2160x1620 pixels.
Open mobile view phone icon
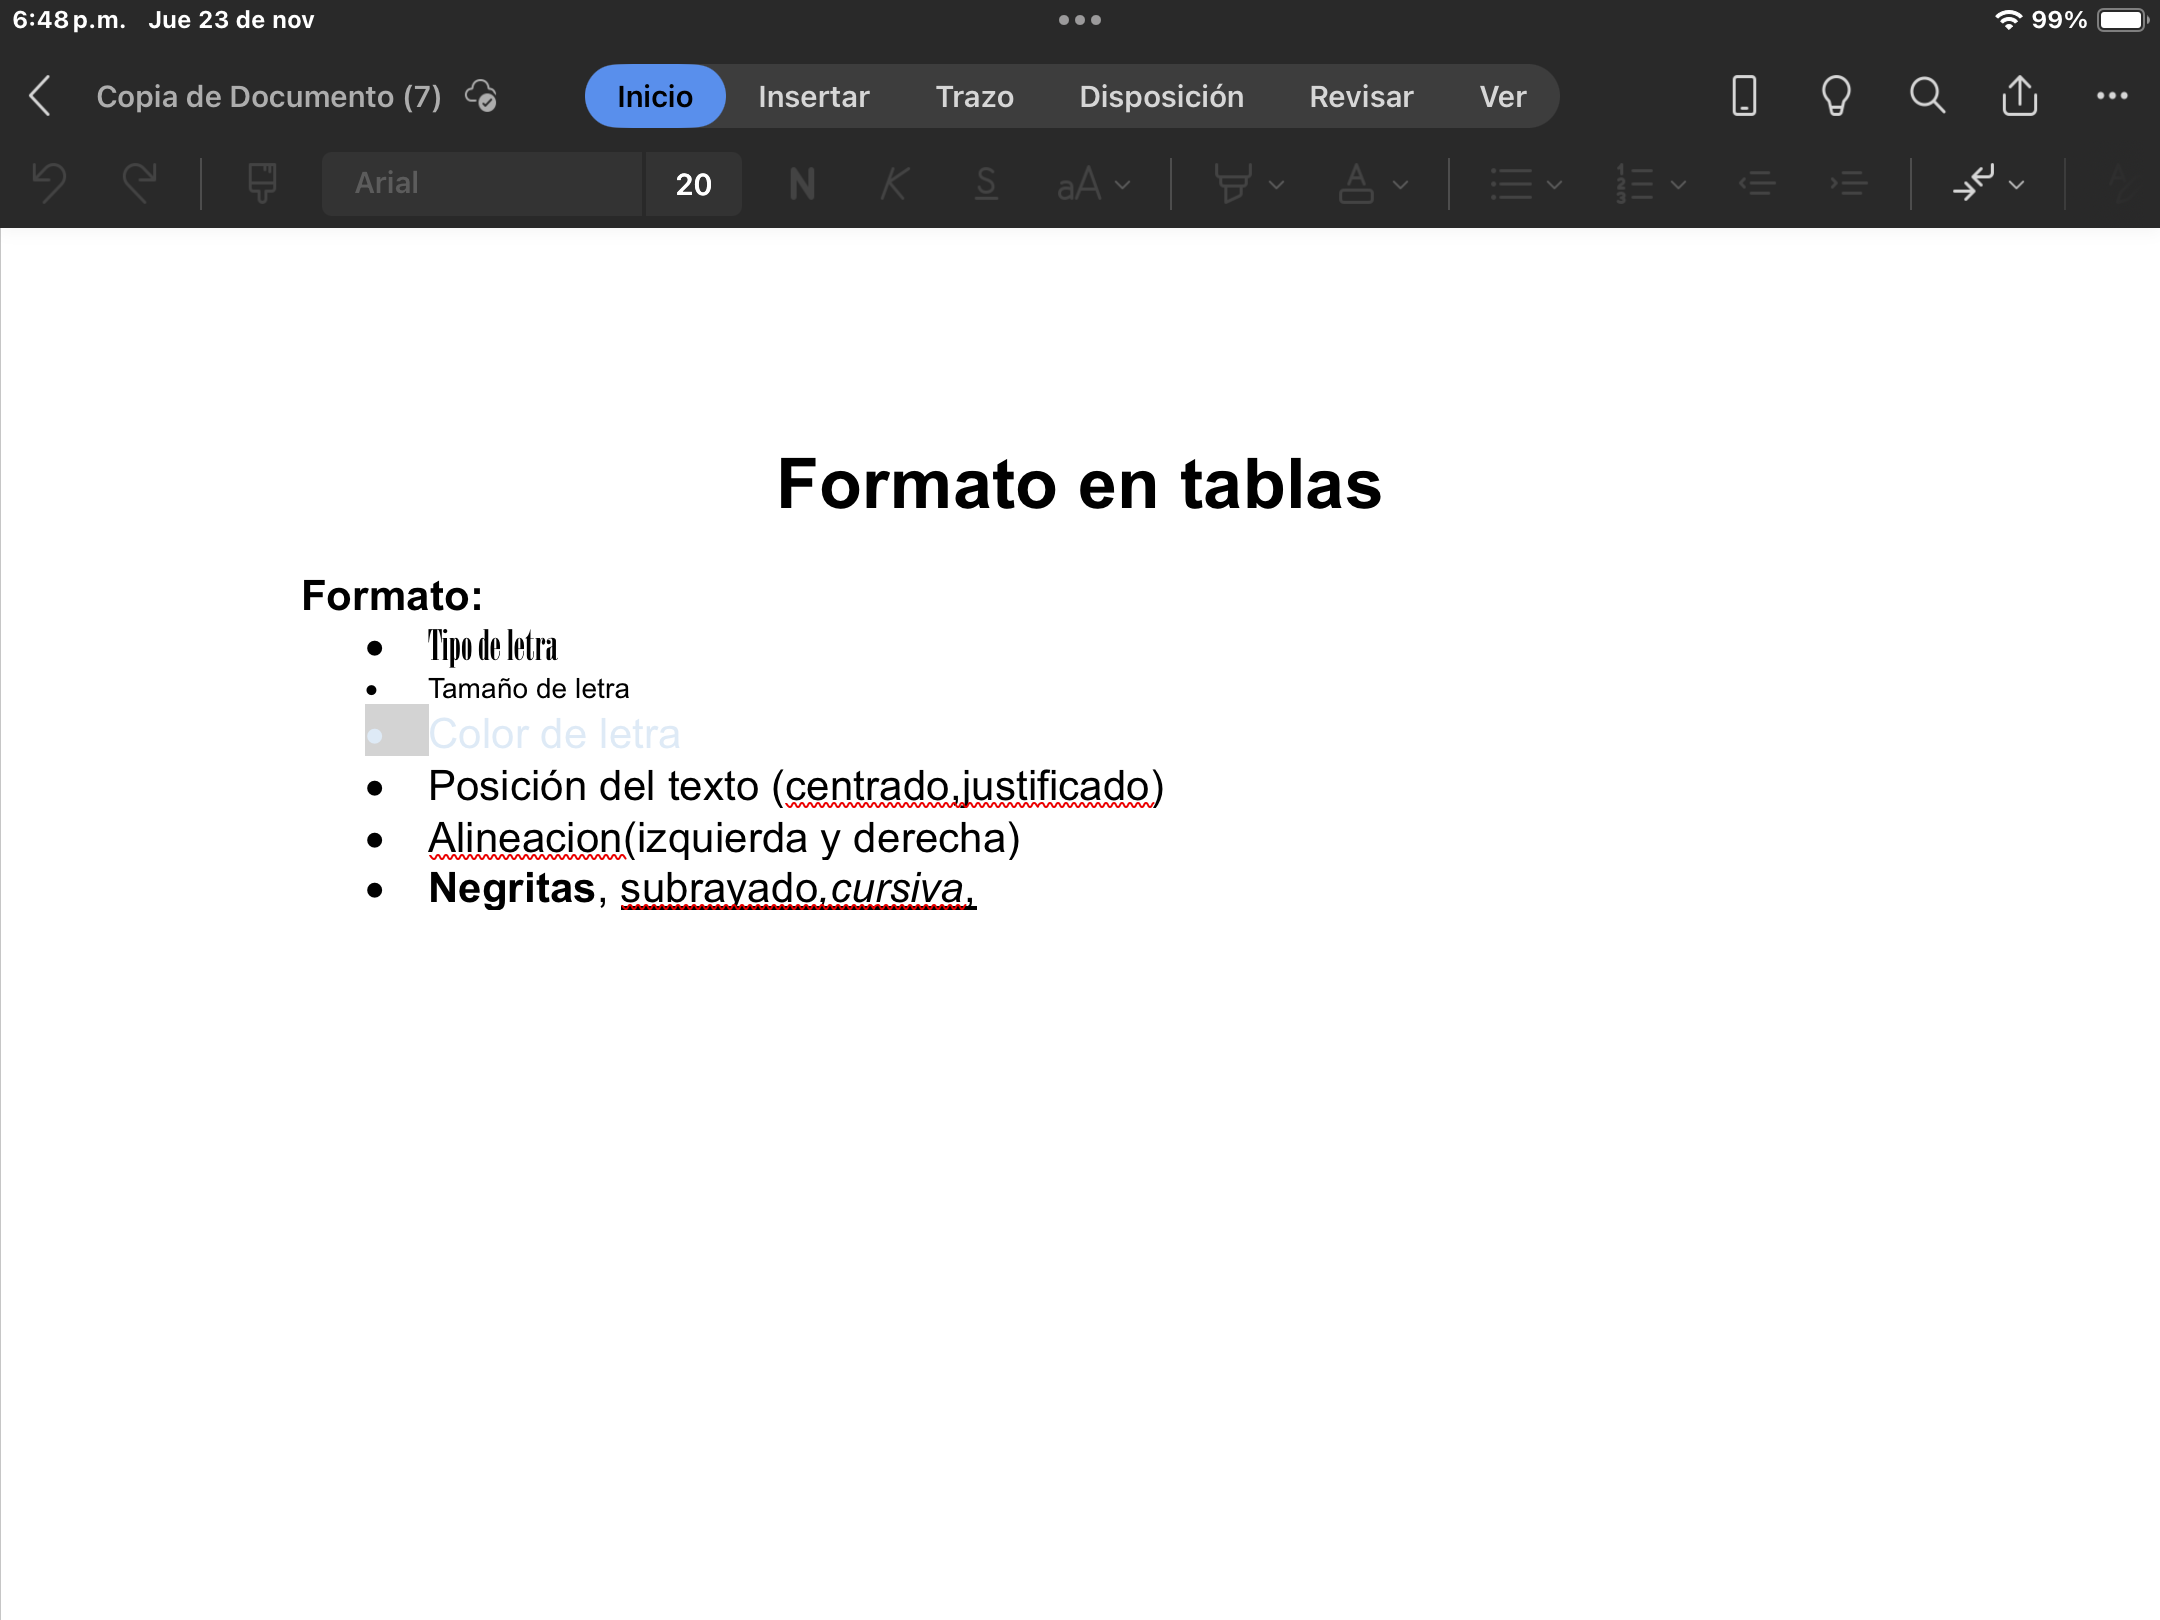(1744, 96)
